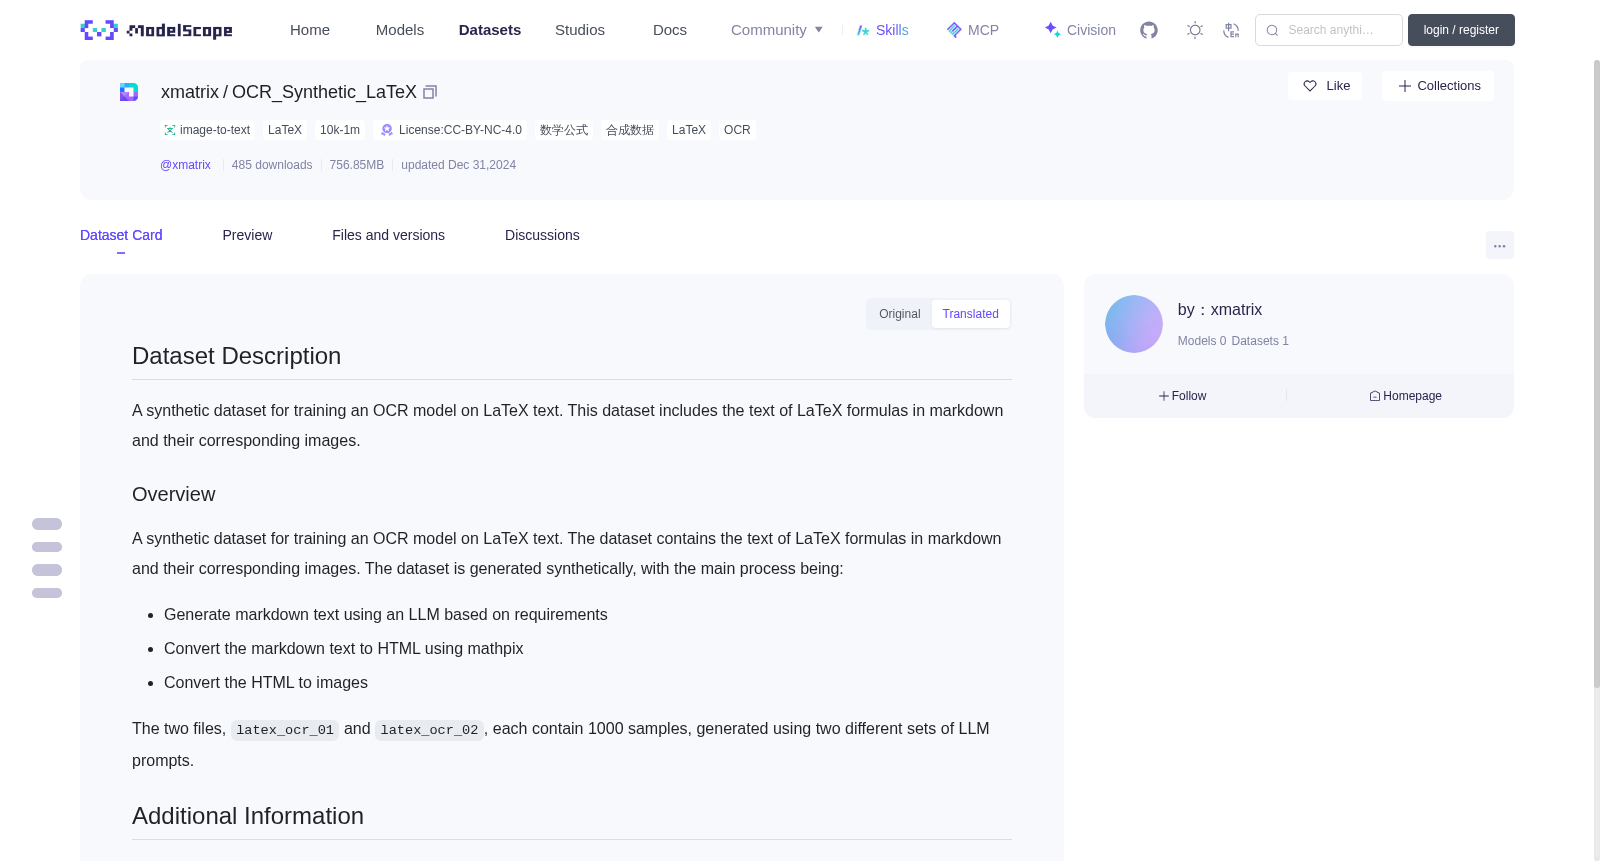
Task: Click the heart Like button
Action: 1325,86
